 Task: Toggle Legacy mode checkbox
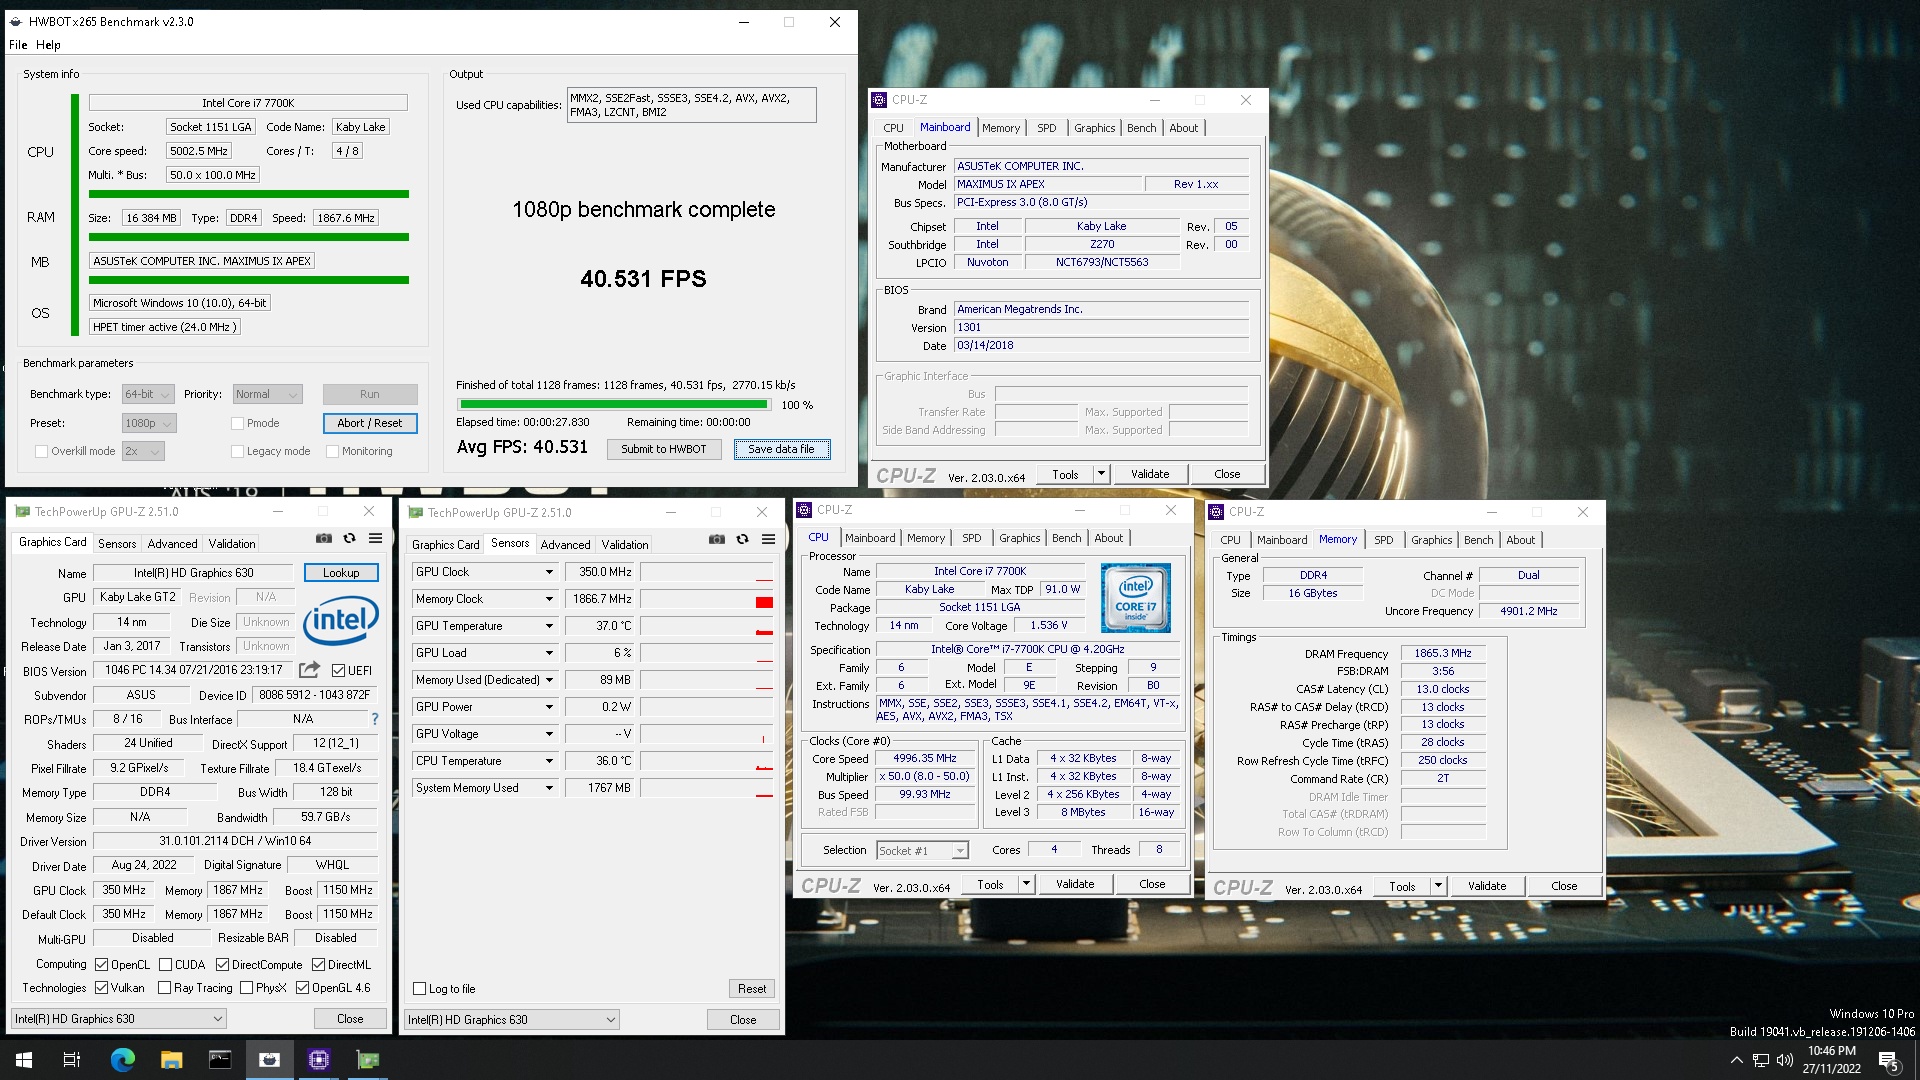click(x=237, y=451)
